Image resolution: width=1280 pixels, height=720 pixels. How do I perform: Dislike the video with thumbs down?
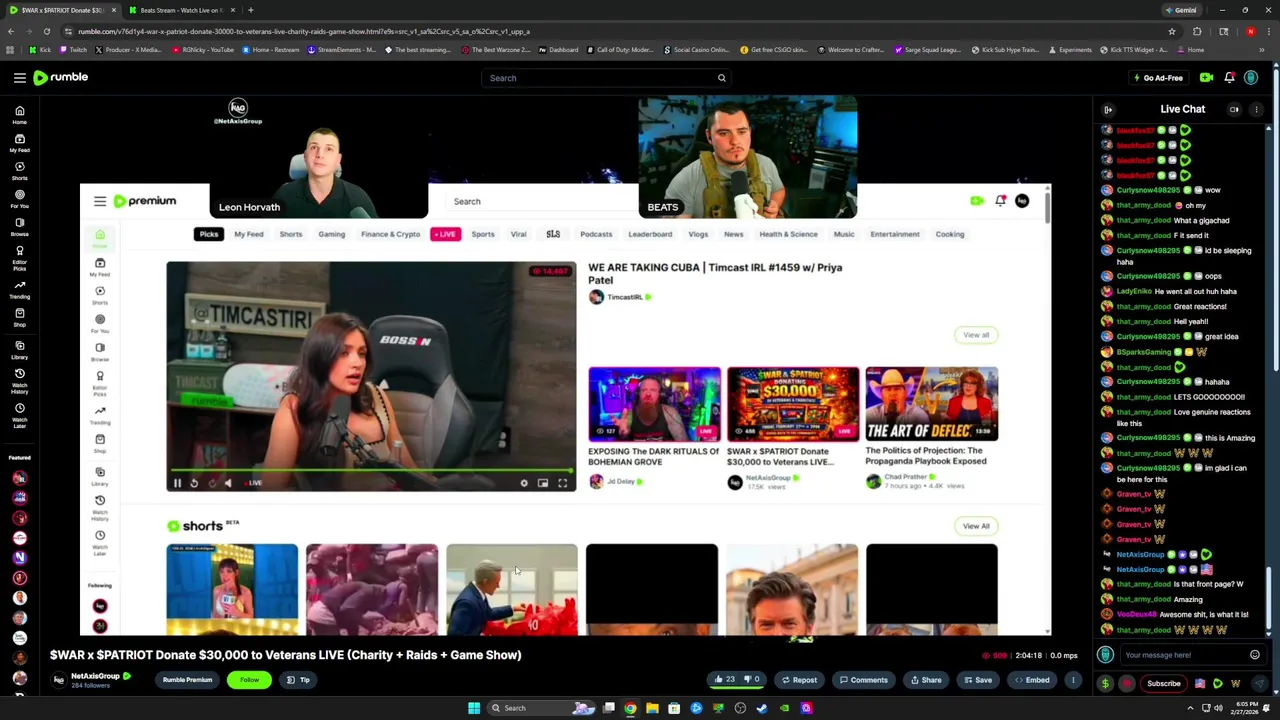click(751, 680)
